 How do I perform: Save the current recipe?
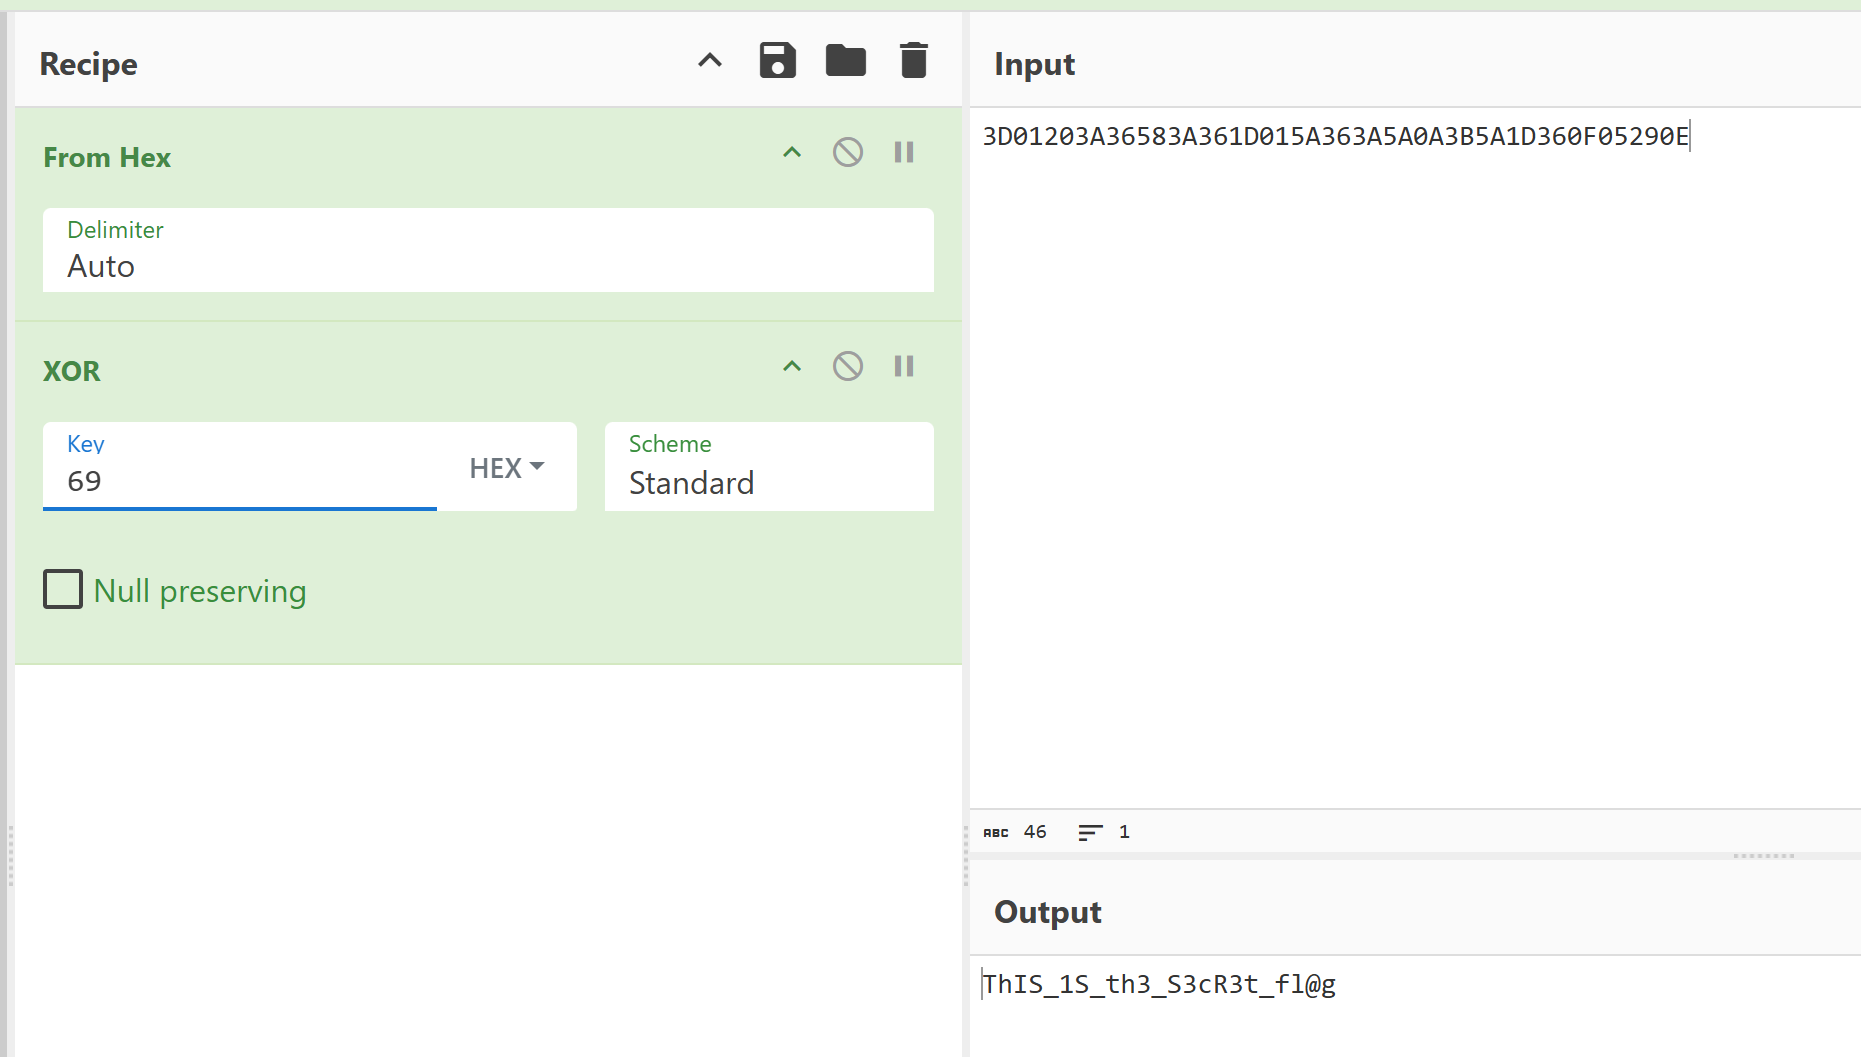coord(777,61)
